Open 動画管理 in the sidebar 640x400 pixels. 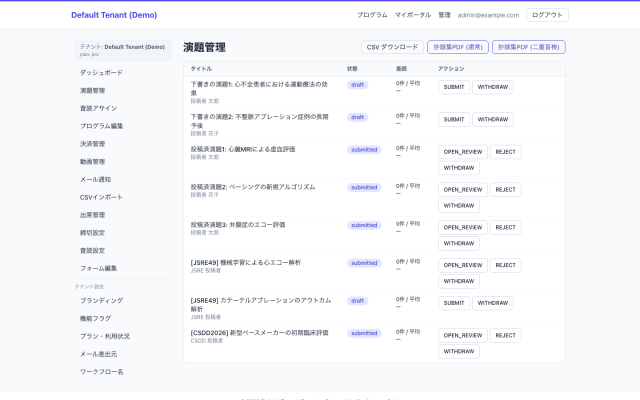pyautogui.click(x=123, y=162)
